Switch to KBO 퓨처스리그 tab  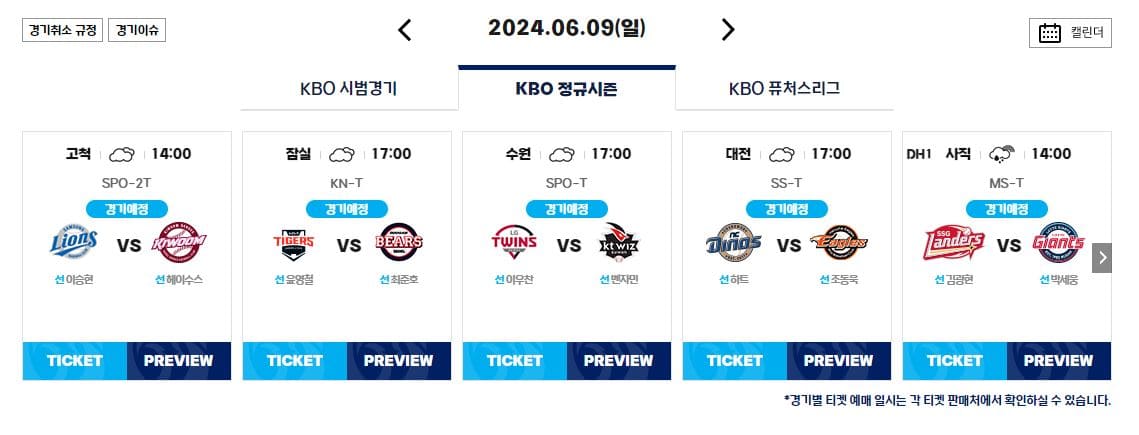[785, 89]
